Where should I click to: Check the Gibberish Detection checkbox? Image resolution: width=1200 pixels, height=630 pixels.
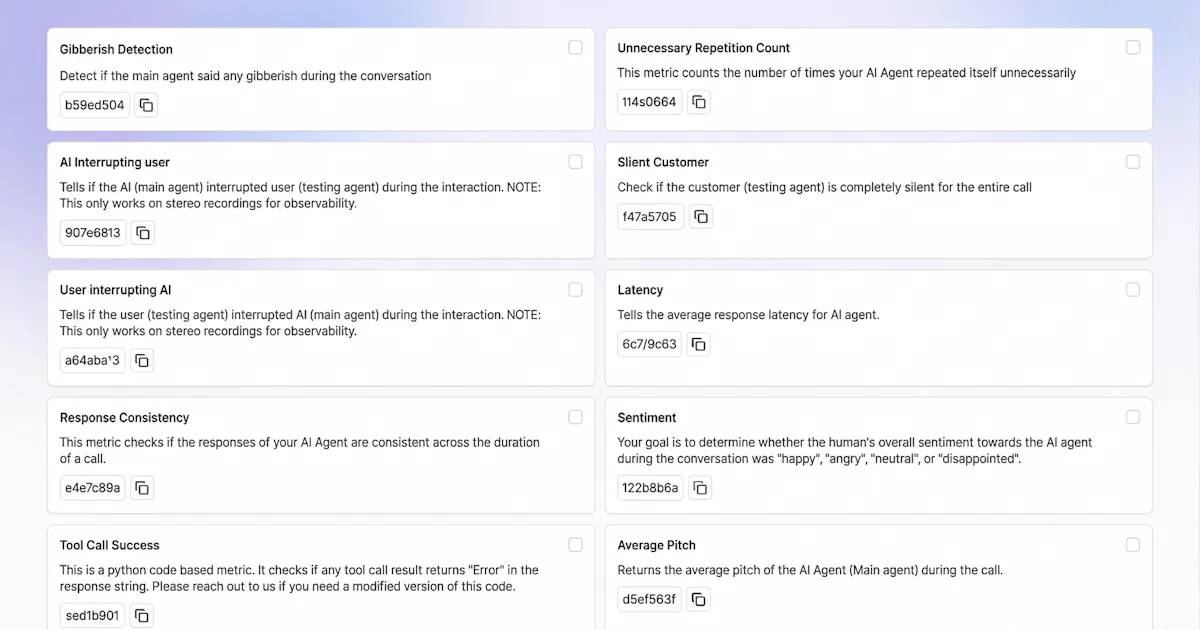click(x=575, y=48)
